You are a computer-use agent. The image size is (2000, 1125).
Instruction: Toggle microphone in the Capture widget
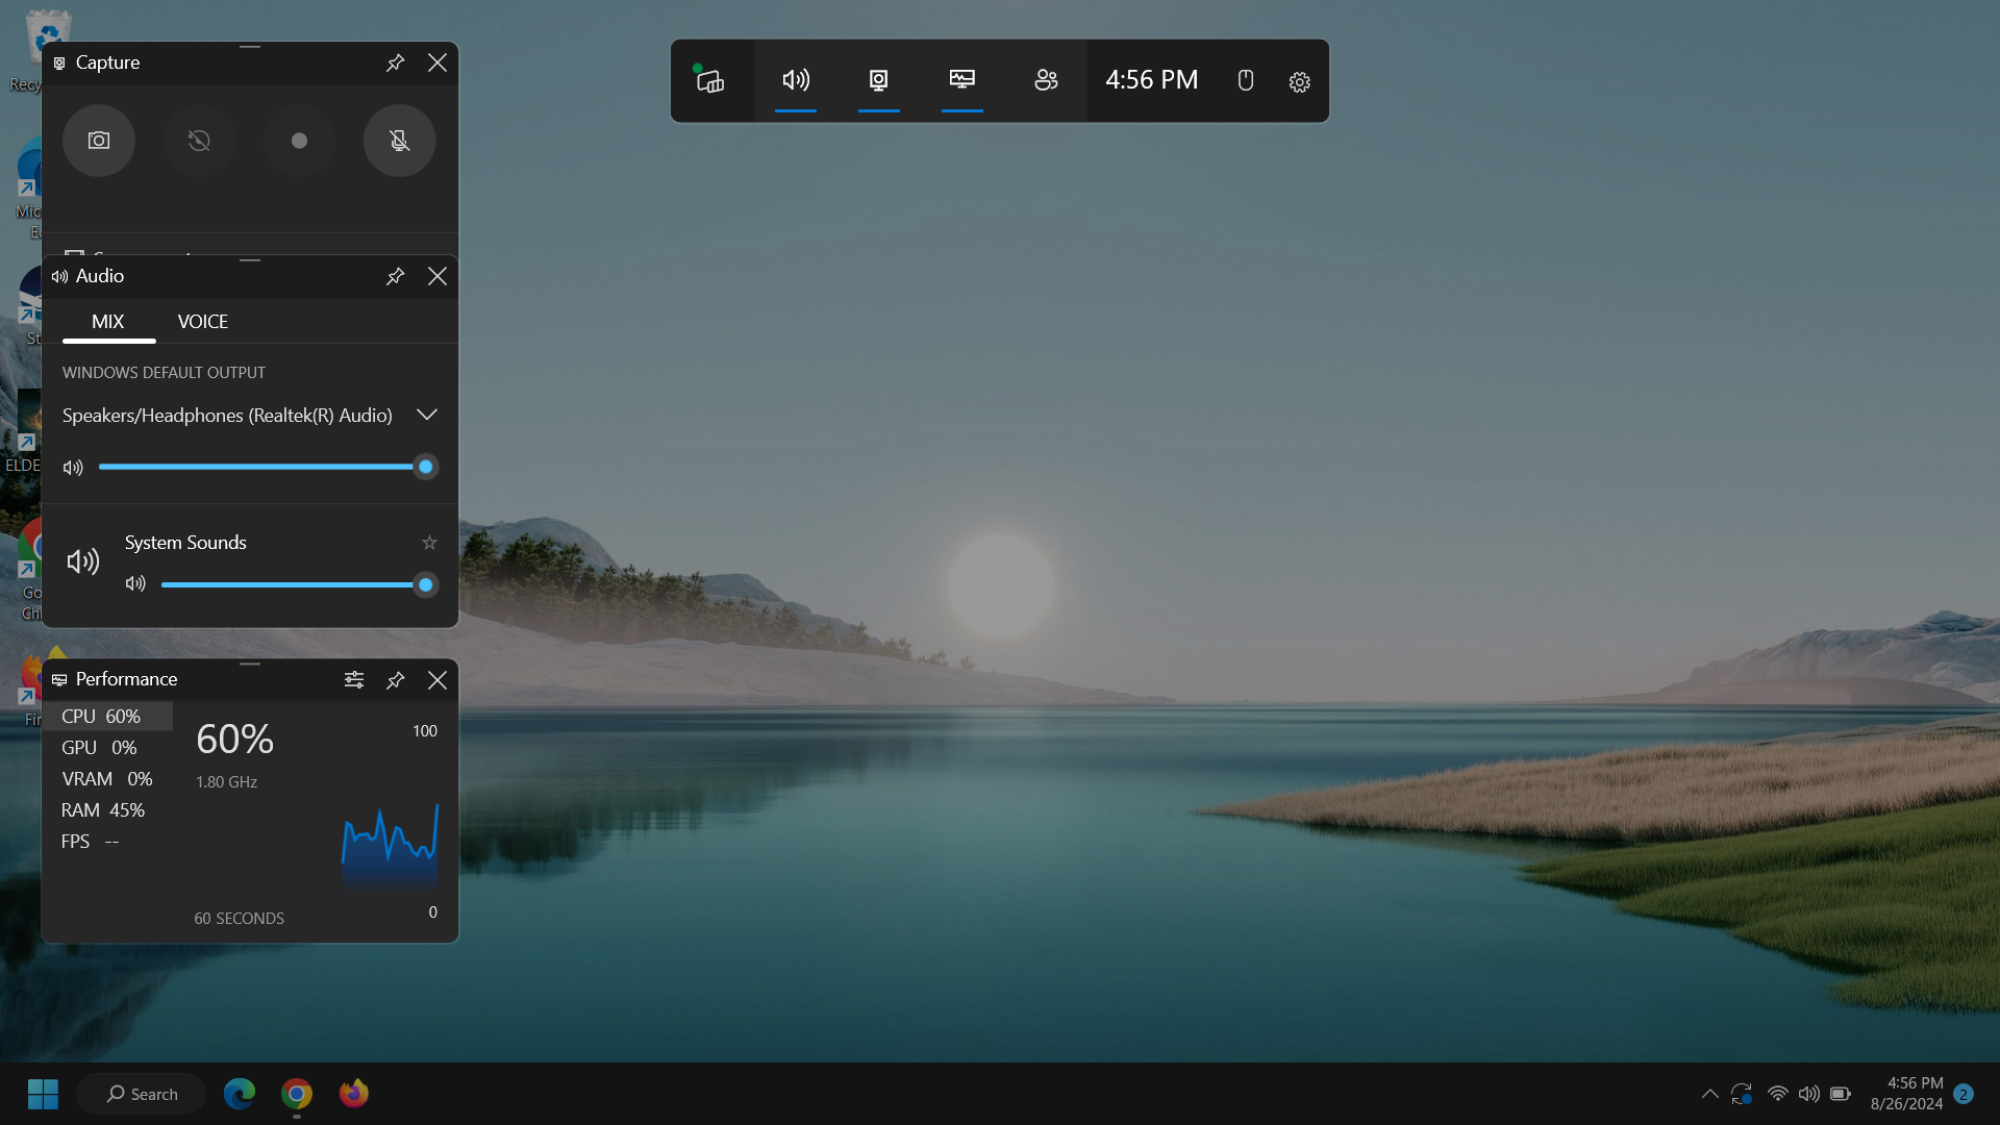point(399,141)
